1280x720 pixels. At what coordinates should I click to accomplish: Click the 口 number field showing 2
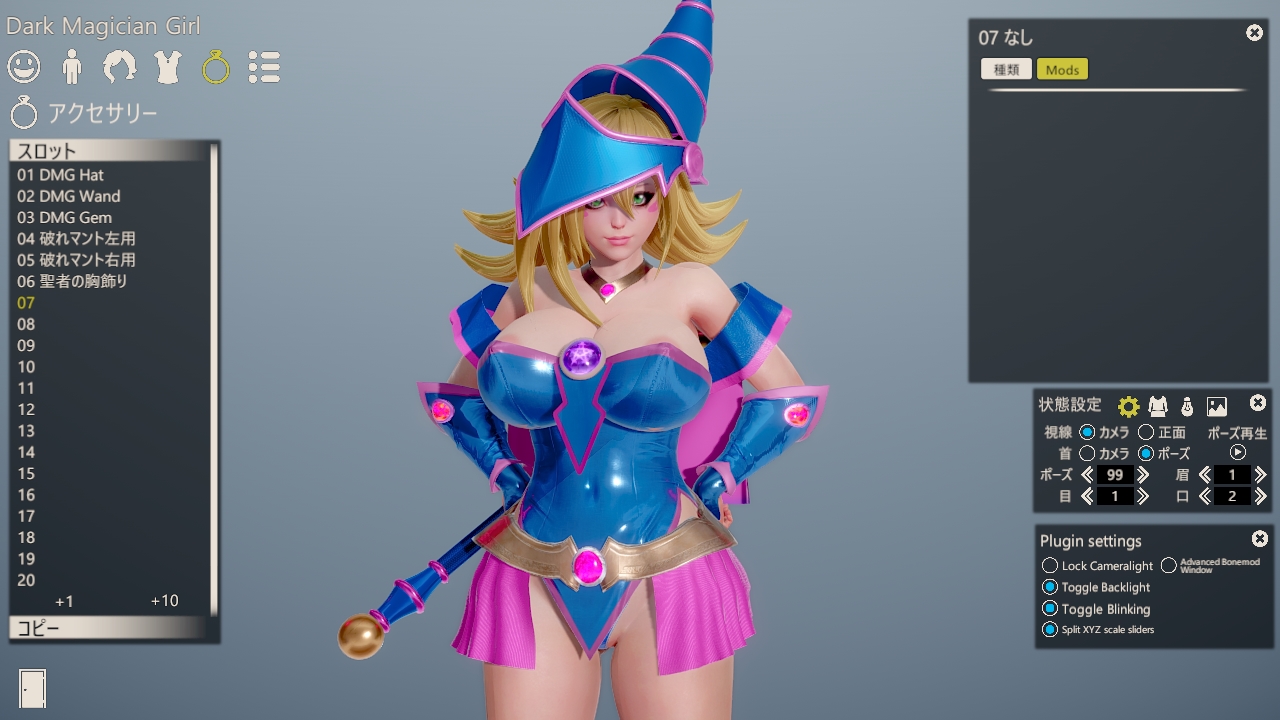[1232, 496]
